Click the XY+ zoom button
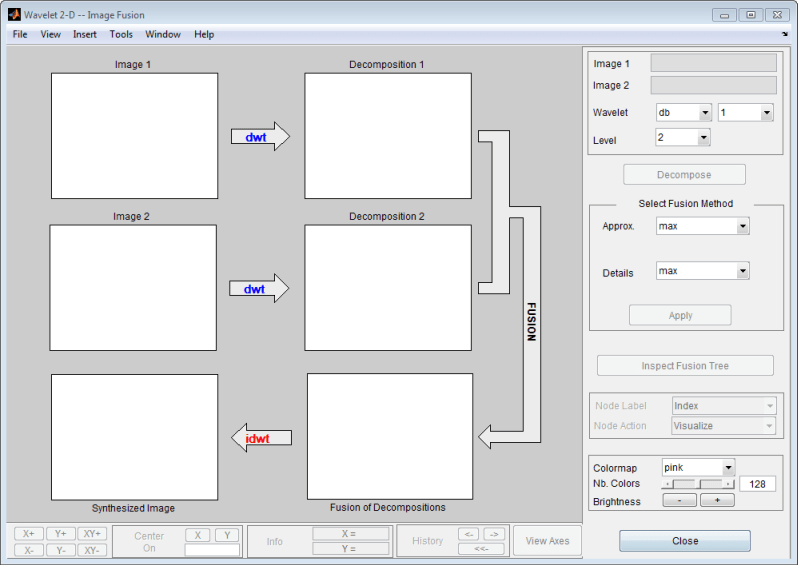The height and width of the screenshot is (565, 798). [x=92, y=533]
